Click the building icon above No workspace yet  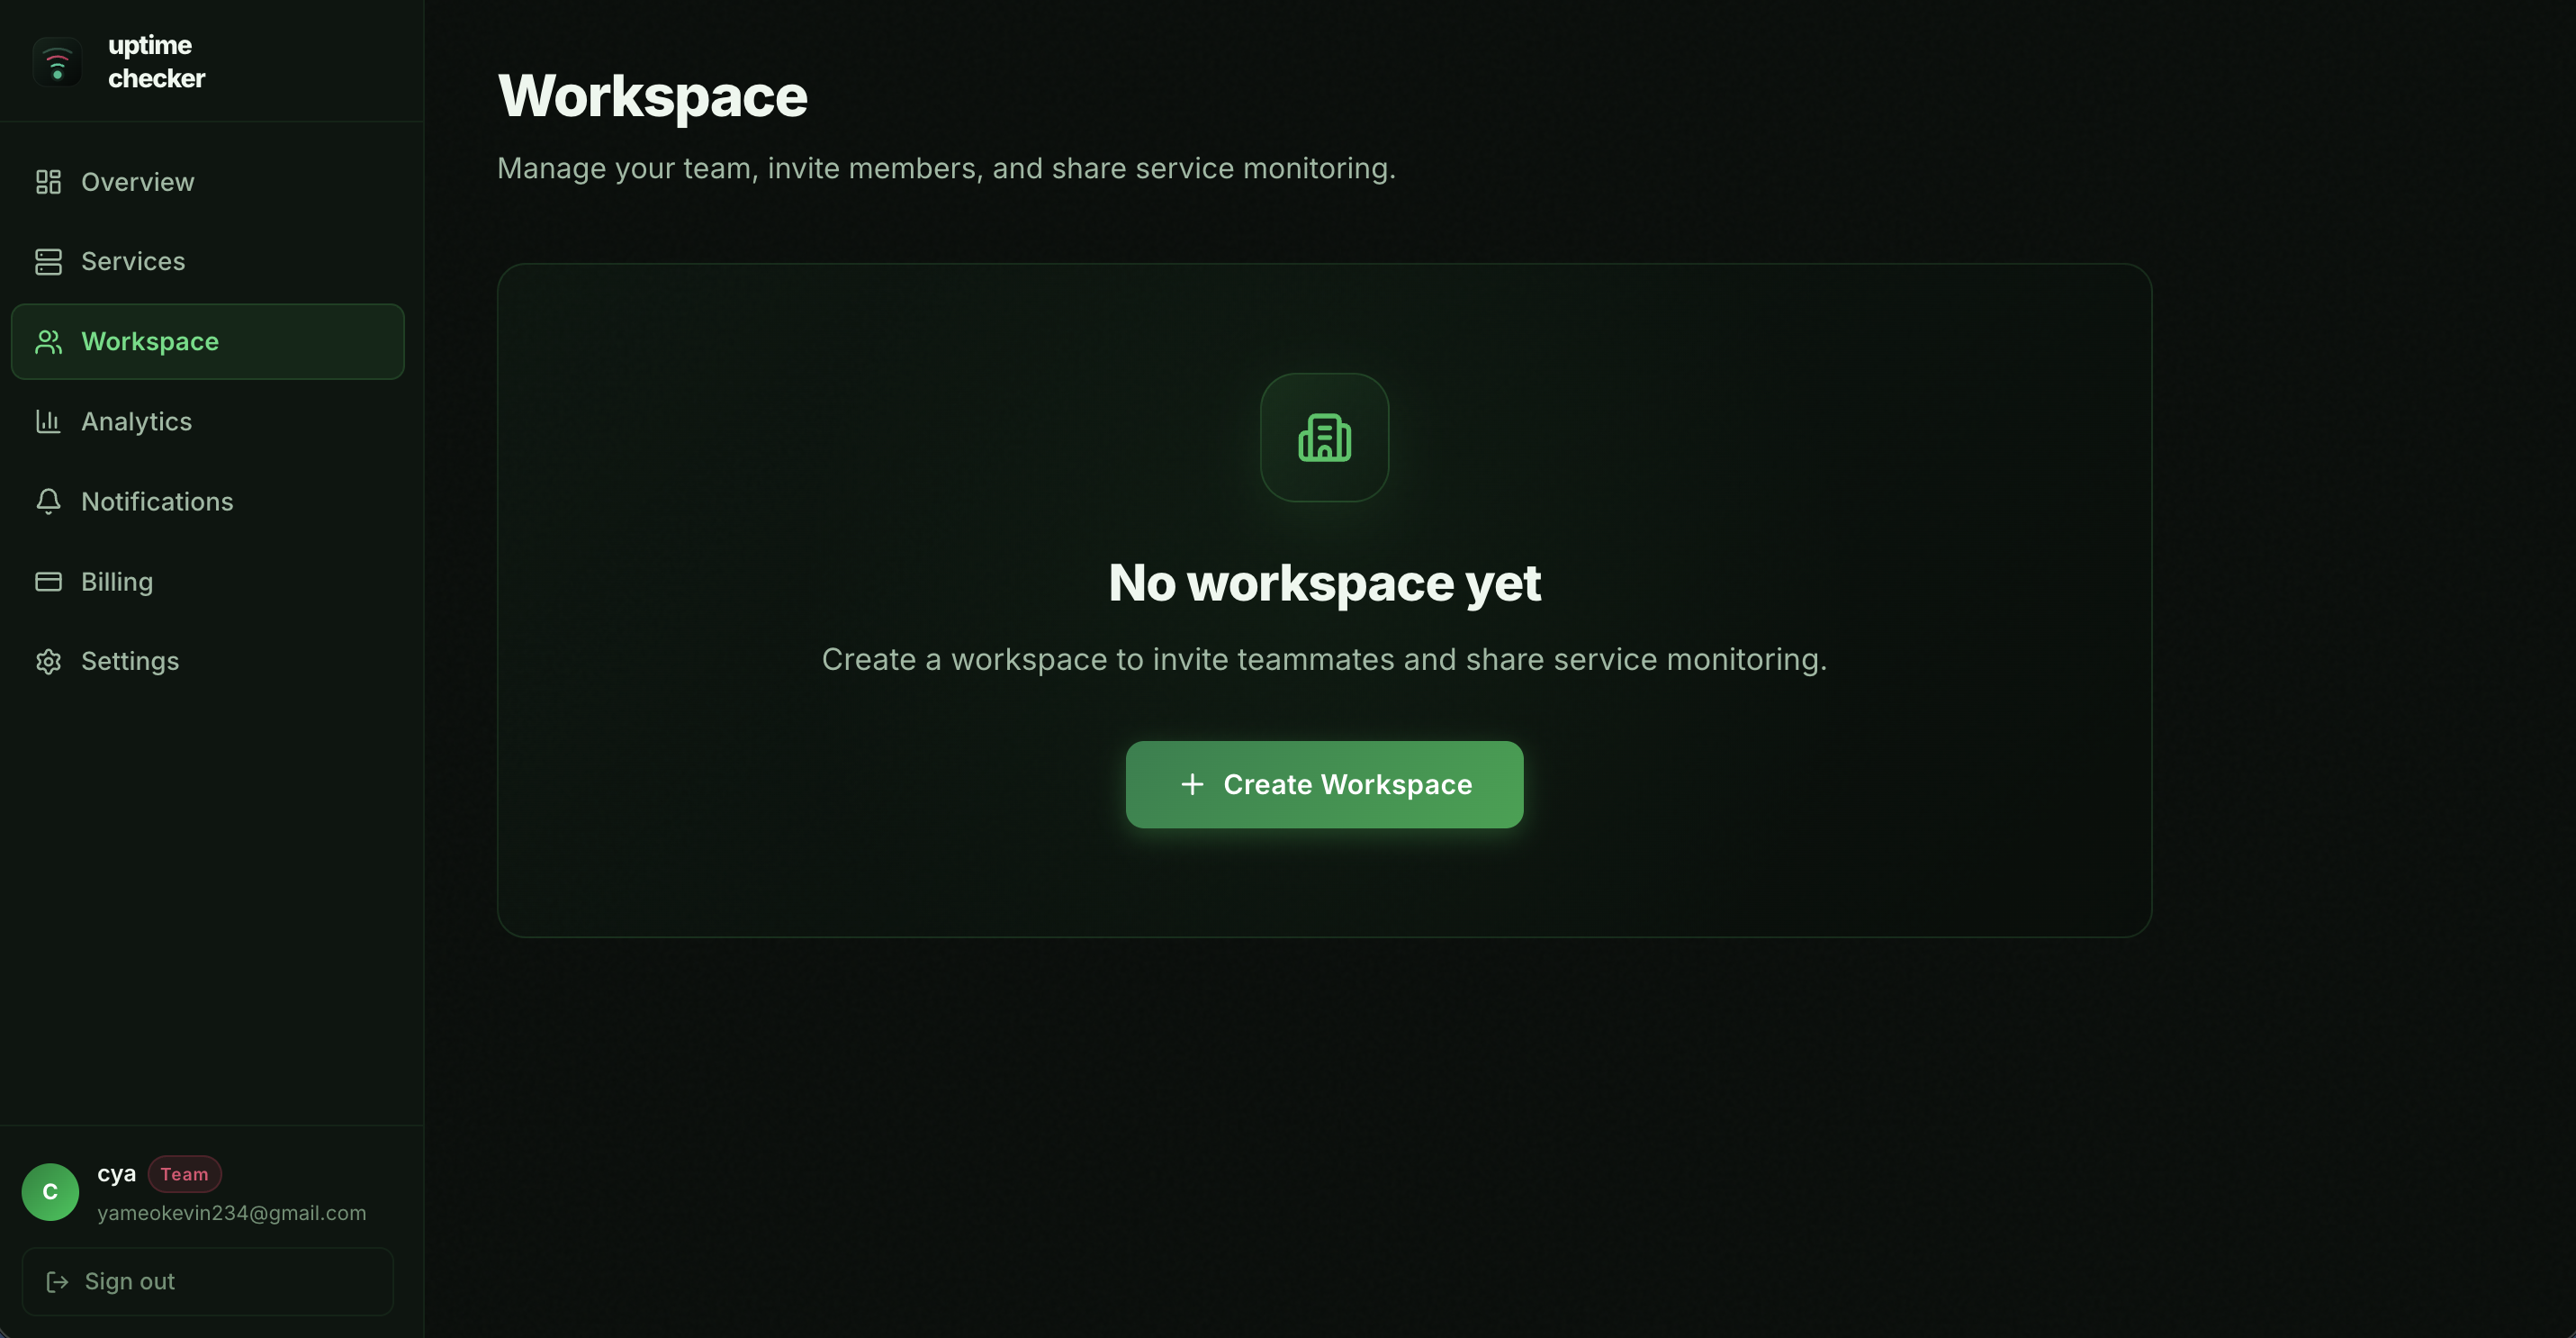coord(1324,438)
